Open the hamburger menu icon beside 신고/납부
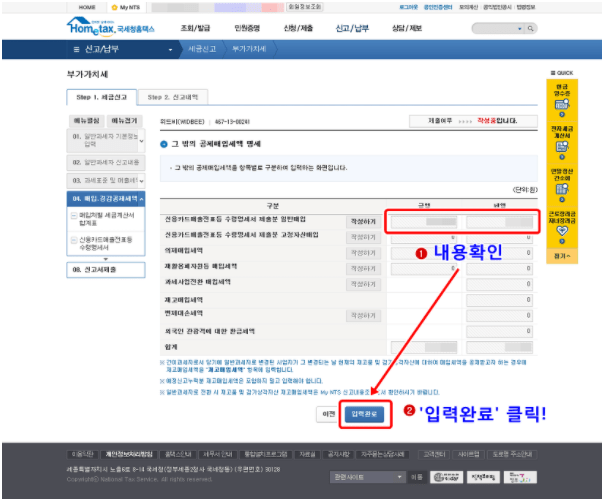Viewport: 606px width, 501px height. [x=77, y=49]
